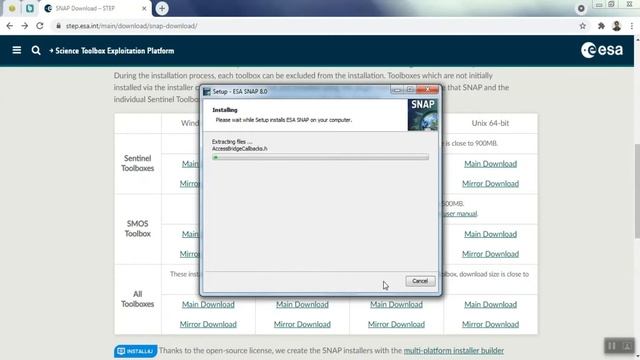Open Unix 64-bit All Toolboxes Main Download

(x=490, y=304)
